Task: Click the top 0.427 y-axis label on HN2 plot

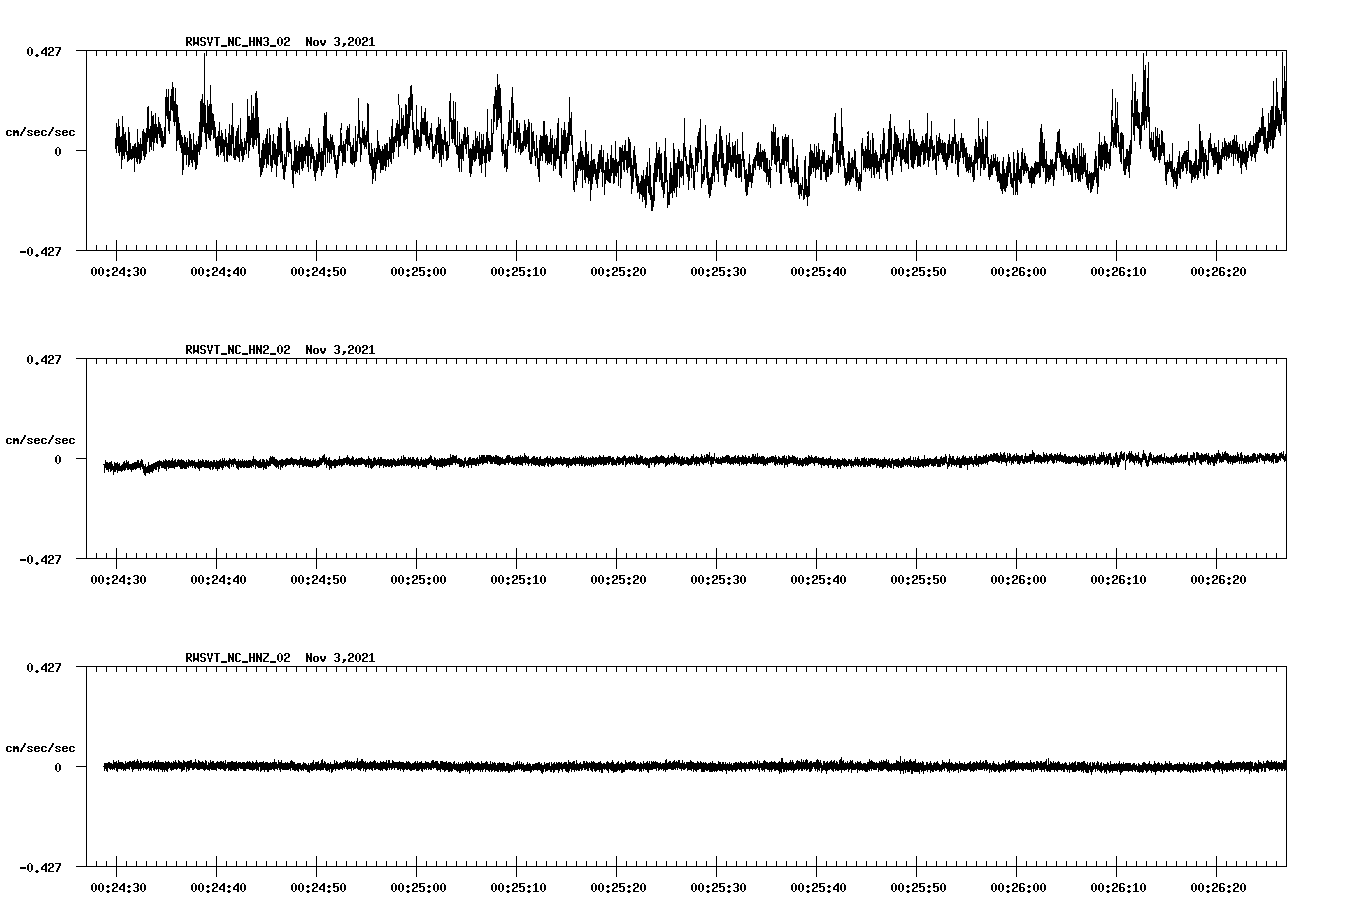Action: pyautogui.click(x=43, y=359)
